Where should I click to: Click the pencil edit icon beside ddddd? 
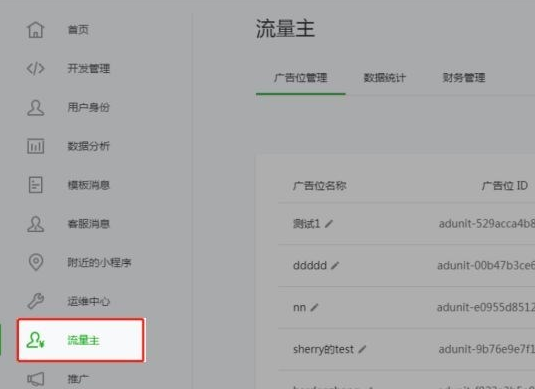pyautogui.click(x=335, y=265)
